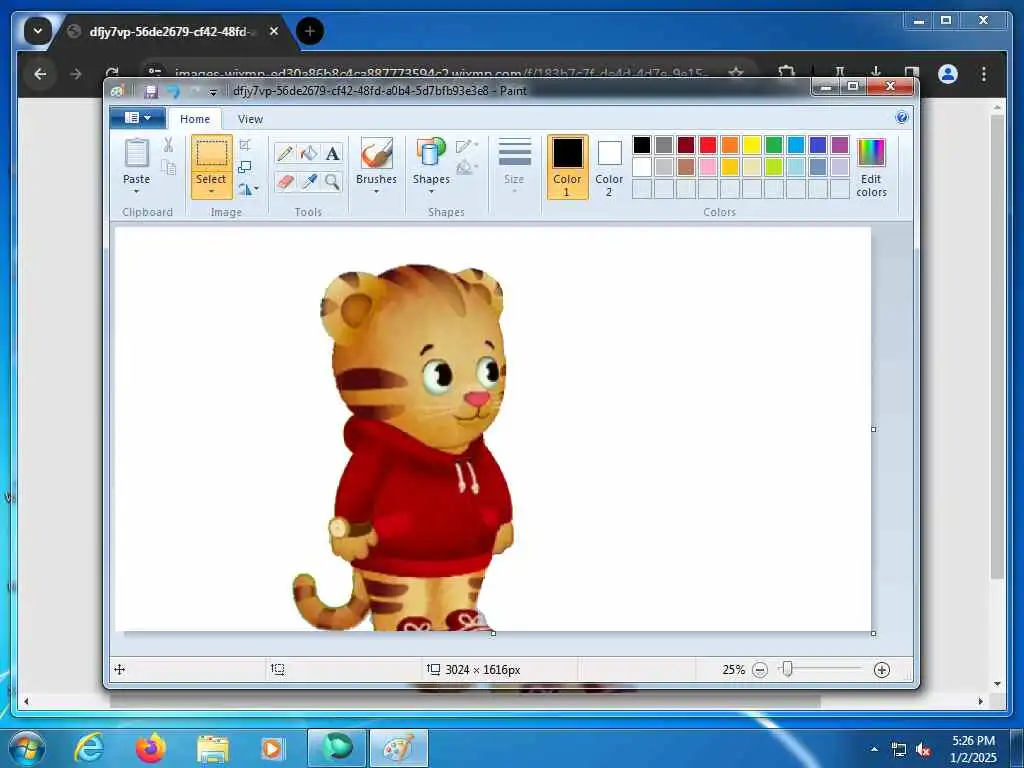Expand the Select dropdown arrow
Viewport: 1024px width, 768px height.
coord(212,192)
